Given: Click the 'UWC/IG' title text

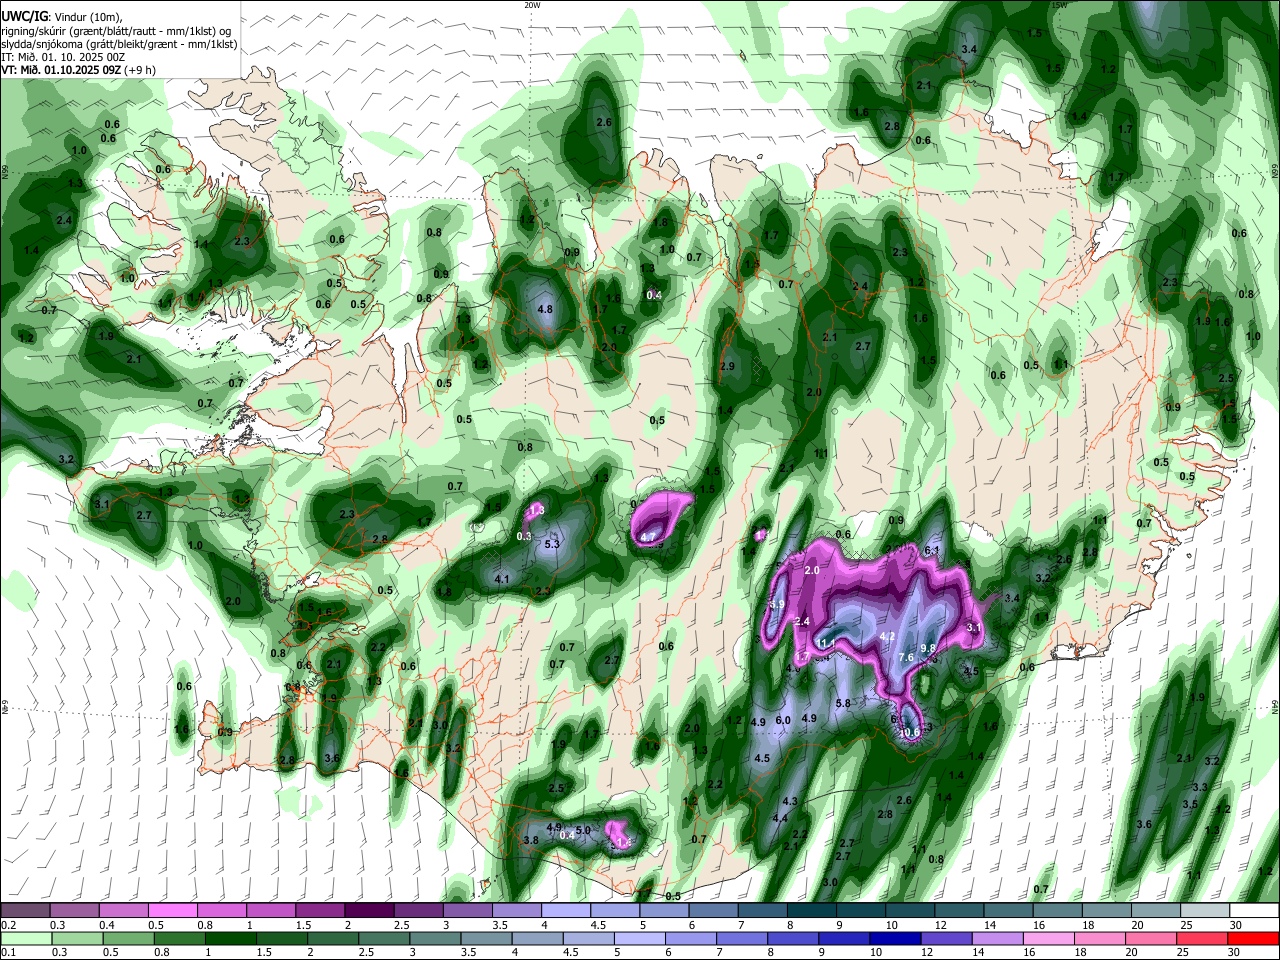Looking at the screenshot, I should coord(24,17).
